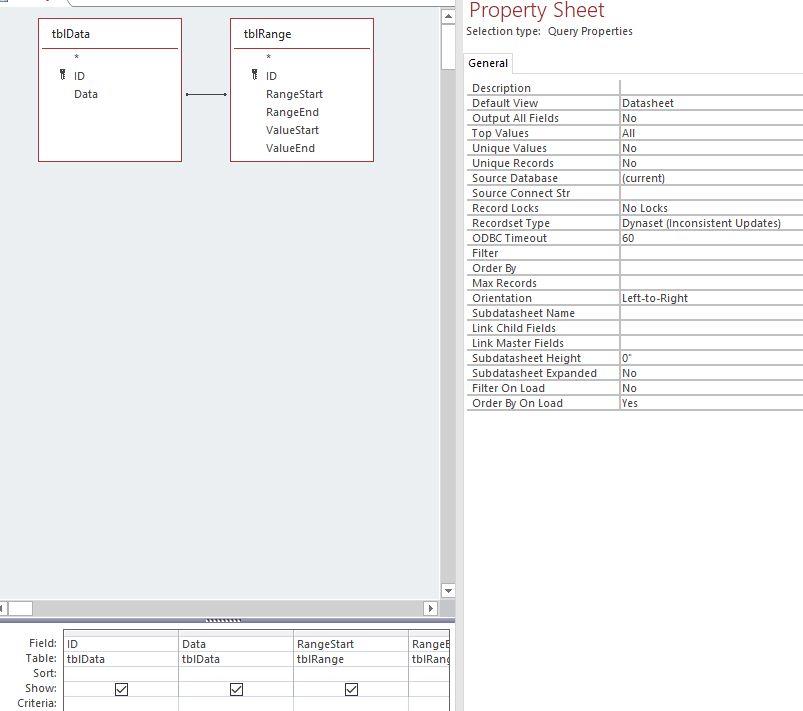Select the ID field in tblData
The height and width of the screenshot is (711, 803).
click(79, 76)
